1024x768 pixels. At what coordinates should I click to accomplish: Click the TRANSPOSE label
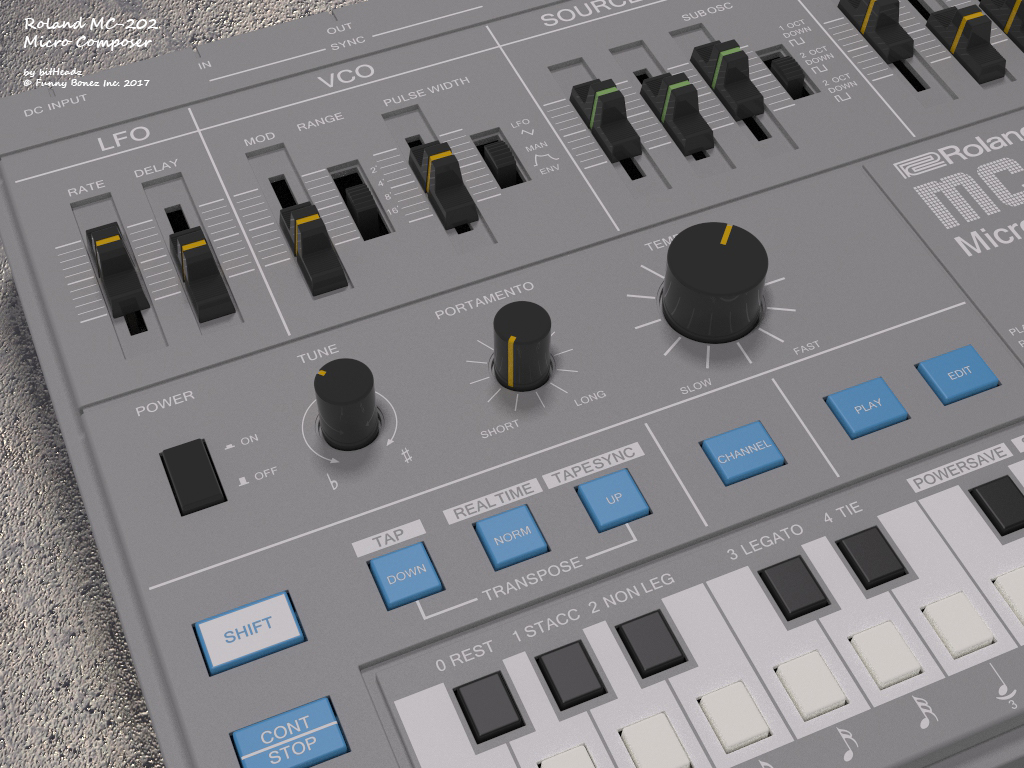click(x=532, y=579)
